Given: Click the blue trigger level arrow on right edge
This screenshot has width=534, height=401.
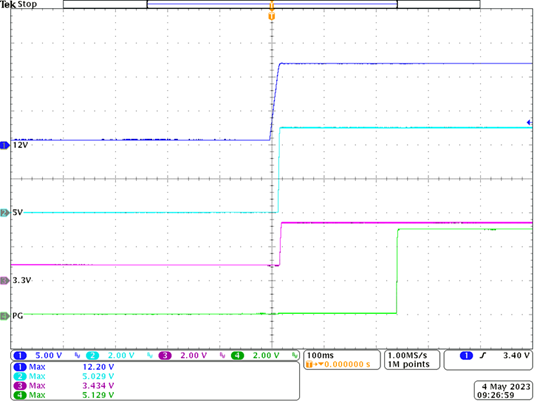Looking at the screenshot, I should (x=529, y=122).
